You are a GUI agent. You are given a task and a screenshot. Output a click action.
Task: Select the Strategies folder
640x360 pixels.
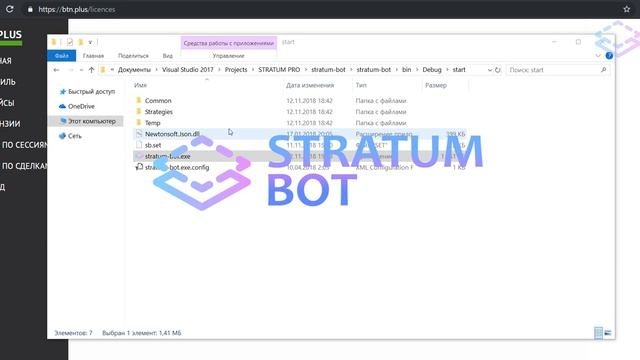tap(158, 112)
